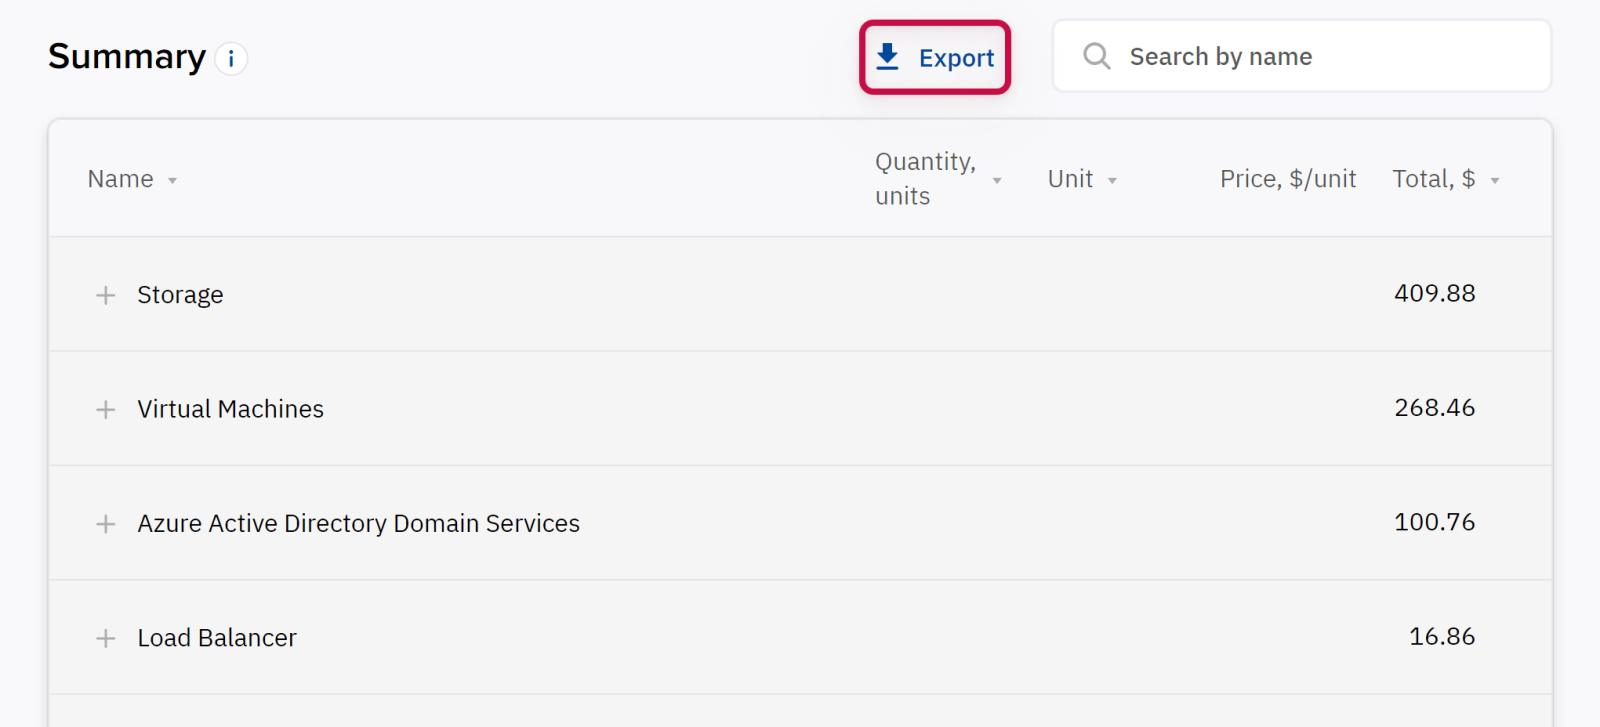Sort by Quantity, units column arrow

(x=997, y=181)
